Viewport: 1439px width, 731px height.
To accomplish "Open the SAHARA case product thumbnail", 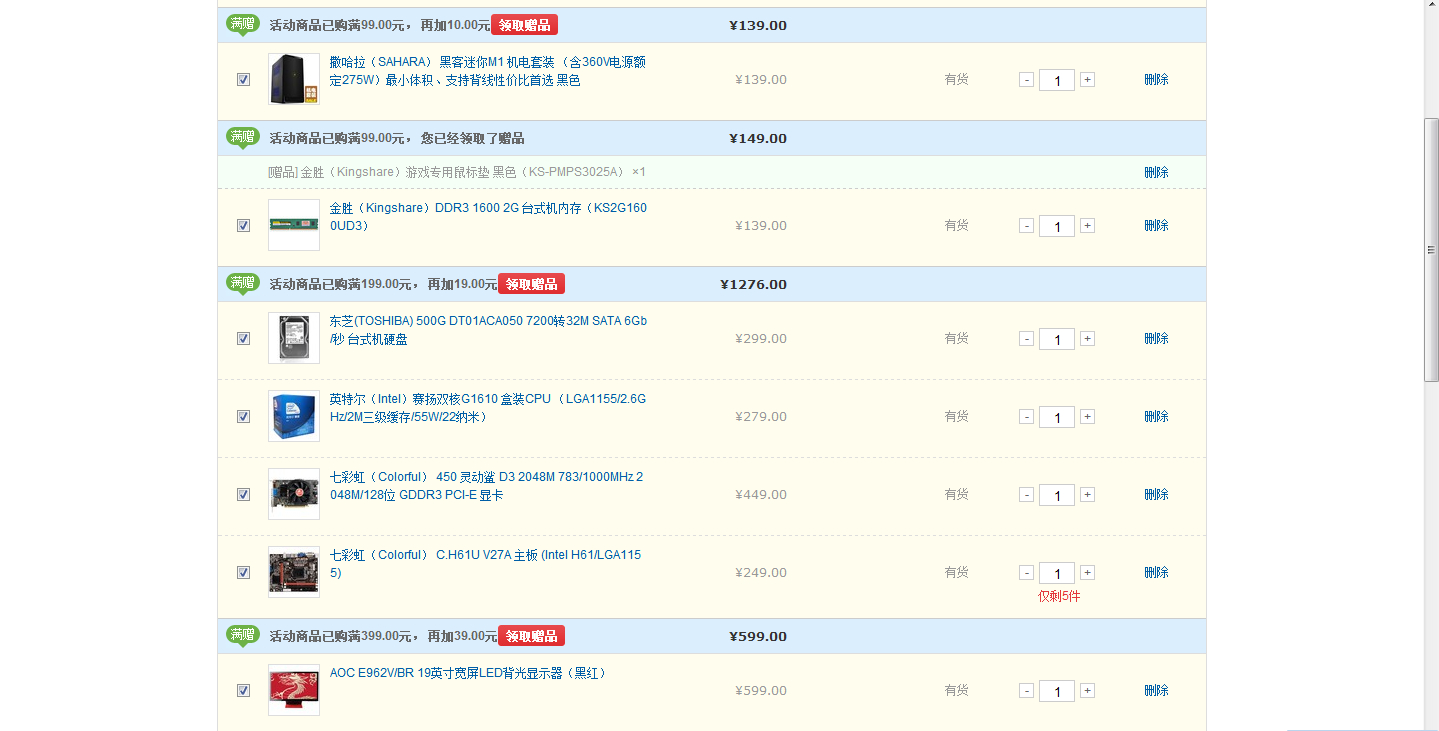I will click(294, 79).
